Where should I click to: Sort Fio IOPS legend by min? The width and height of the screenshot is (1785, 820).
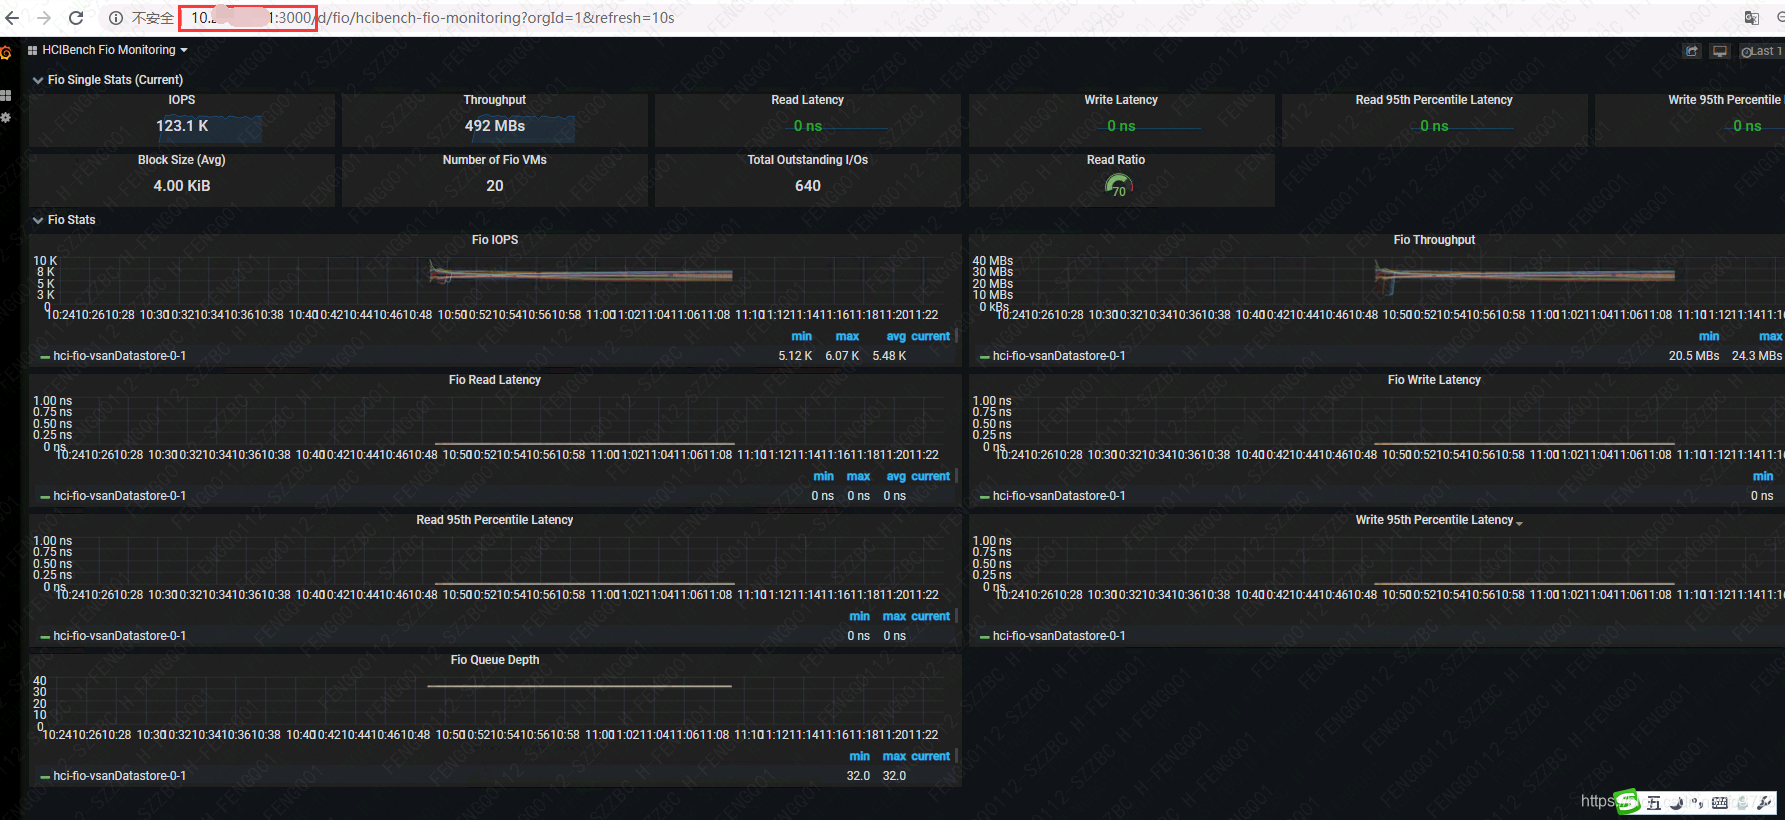[x=802, y=337]
